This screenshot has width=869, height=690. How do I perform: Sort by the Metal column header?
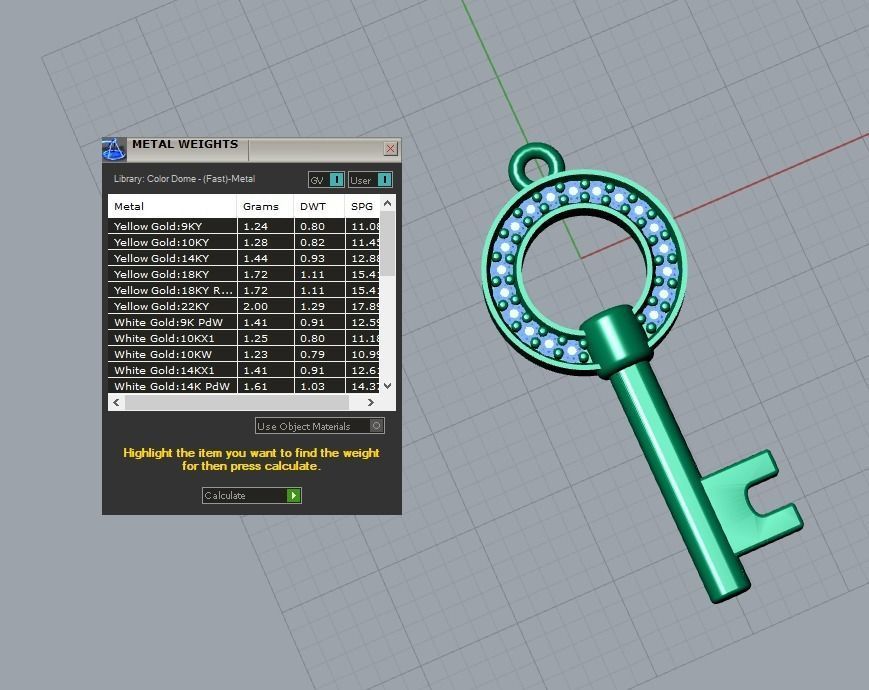point(172,206)
